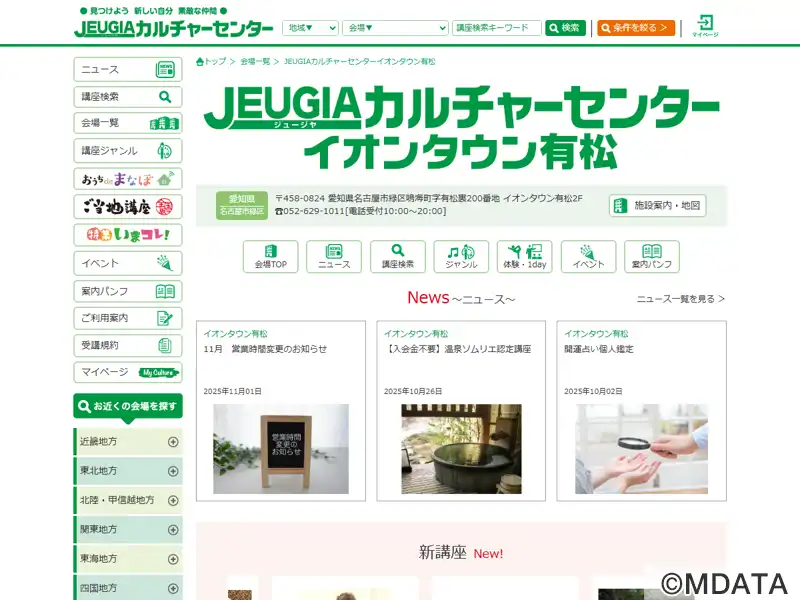
Task: Click the 会場TOP icon button
Action: [270, 257]
